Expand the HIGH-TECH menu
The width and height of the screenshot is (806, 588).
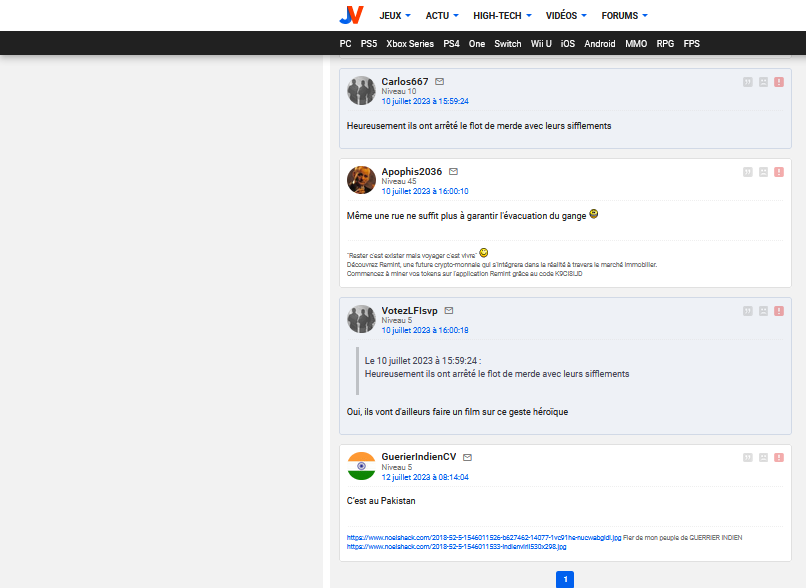pos(503,16)
